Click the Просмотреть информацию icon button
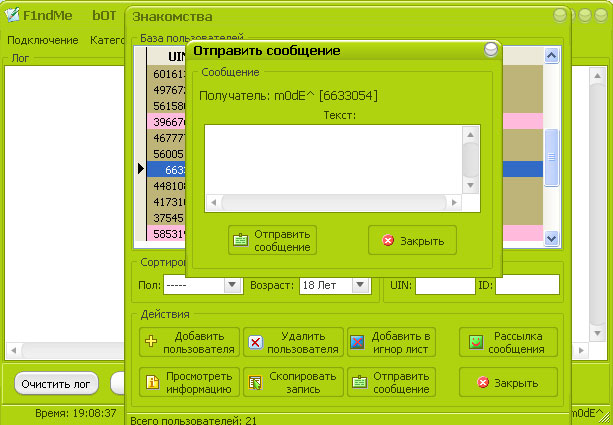This screenshot has height=425, width=613. click(x=190, y=381)
